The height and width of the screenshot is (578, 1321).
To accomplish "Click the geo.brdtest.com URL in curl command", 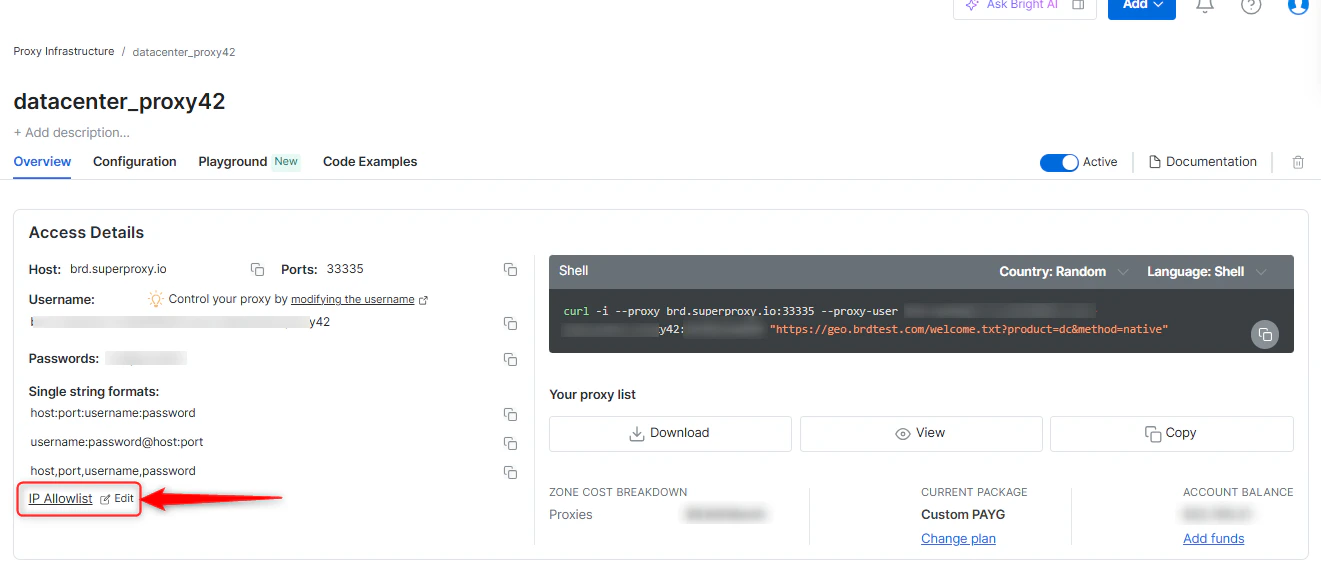I will [969, 329].
